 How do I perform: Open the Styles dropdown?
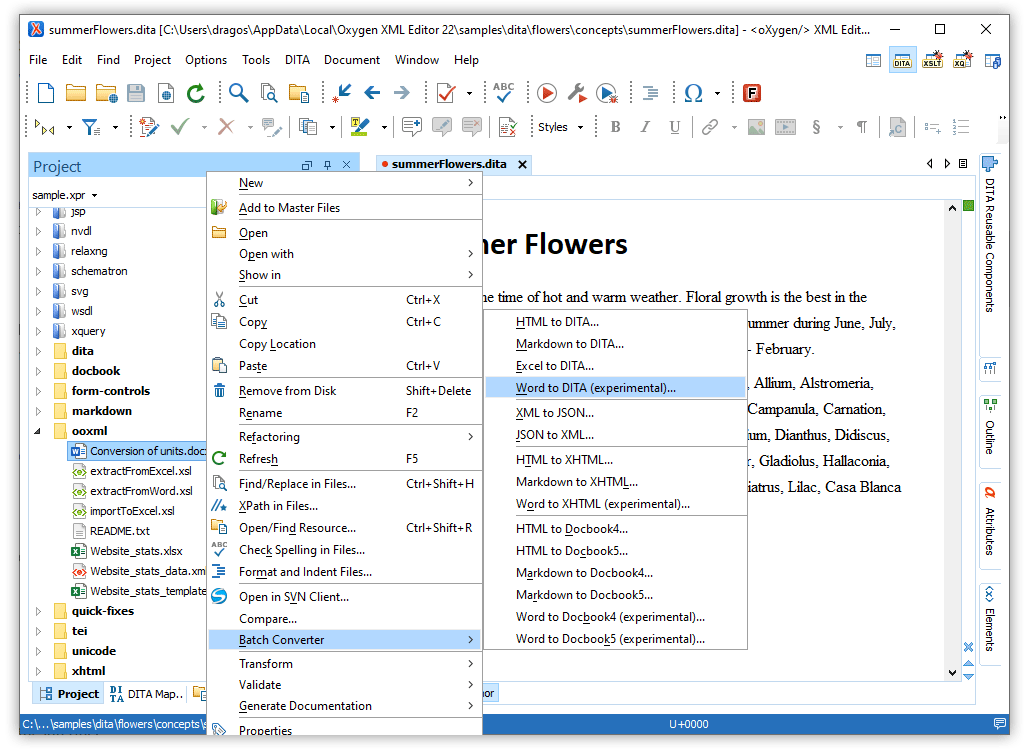(x=560, y=127)
